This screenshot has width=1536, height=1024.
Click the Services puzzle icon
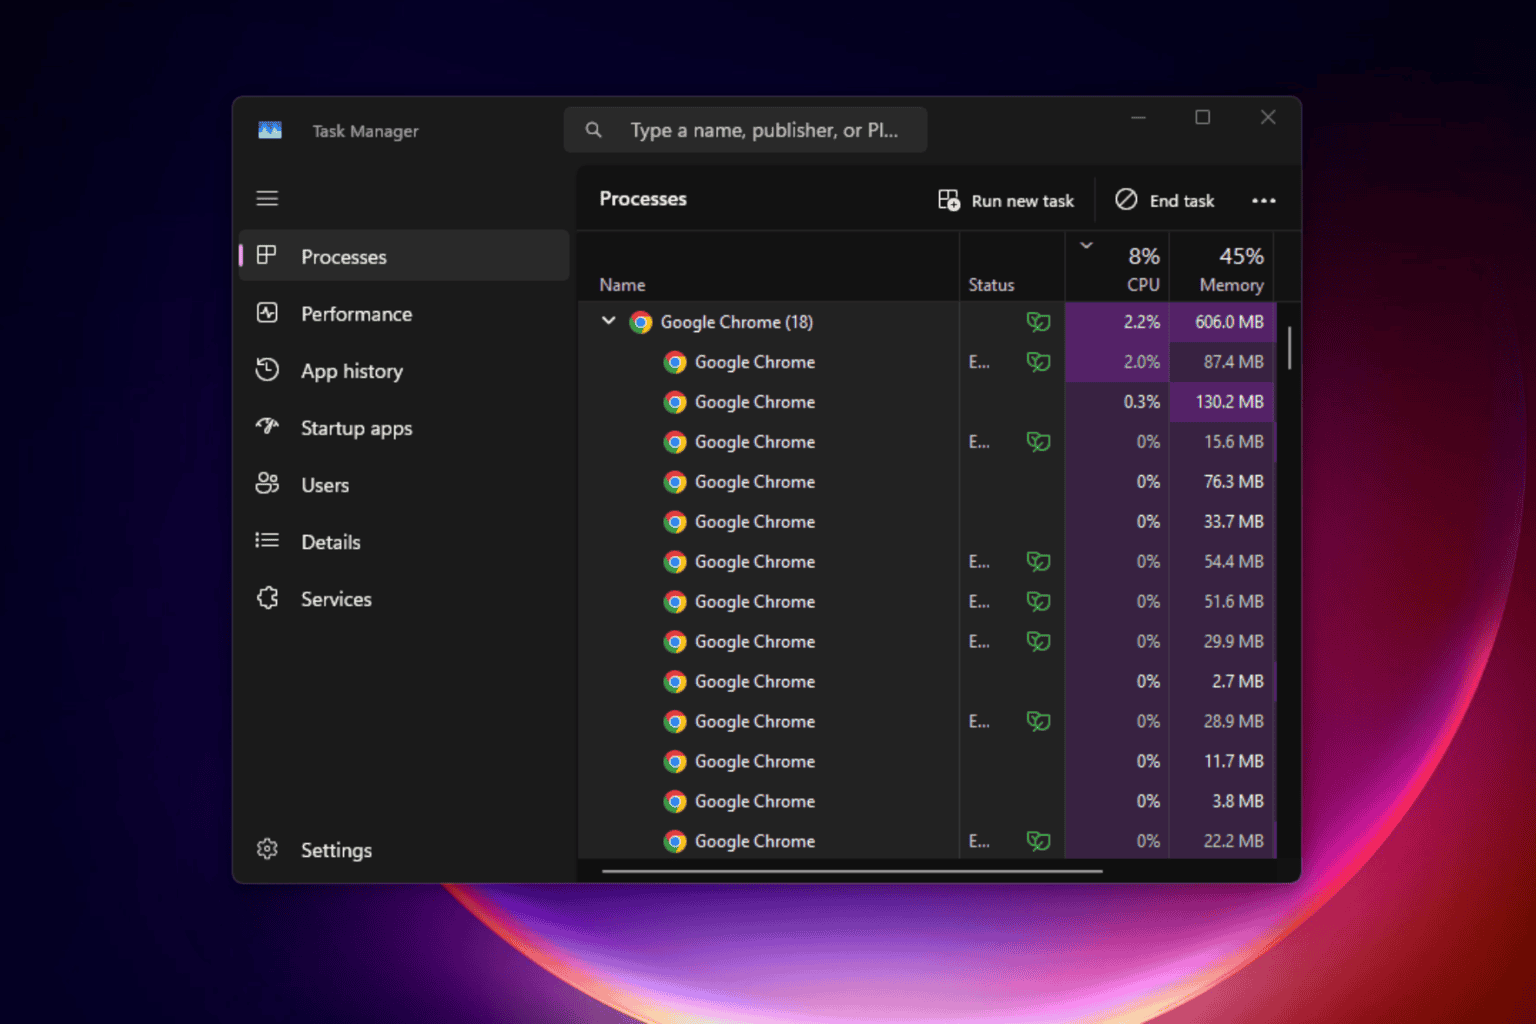point(267,598)
